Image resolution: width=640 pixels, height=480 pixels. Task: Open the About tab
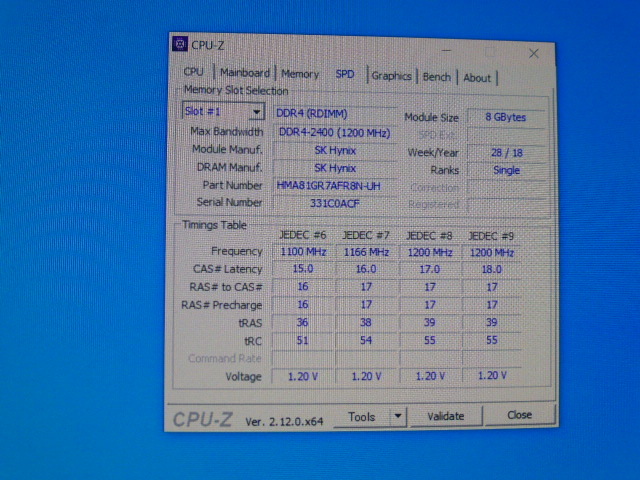(x=477, y=78)
